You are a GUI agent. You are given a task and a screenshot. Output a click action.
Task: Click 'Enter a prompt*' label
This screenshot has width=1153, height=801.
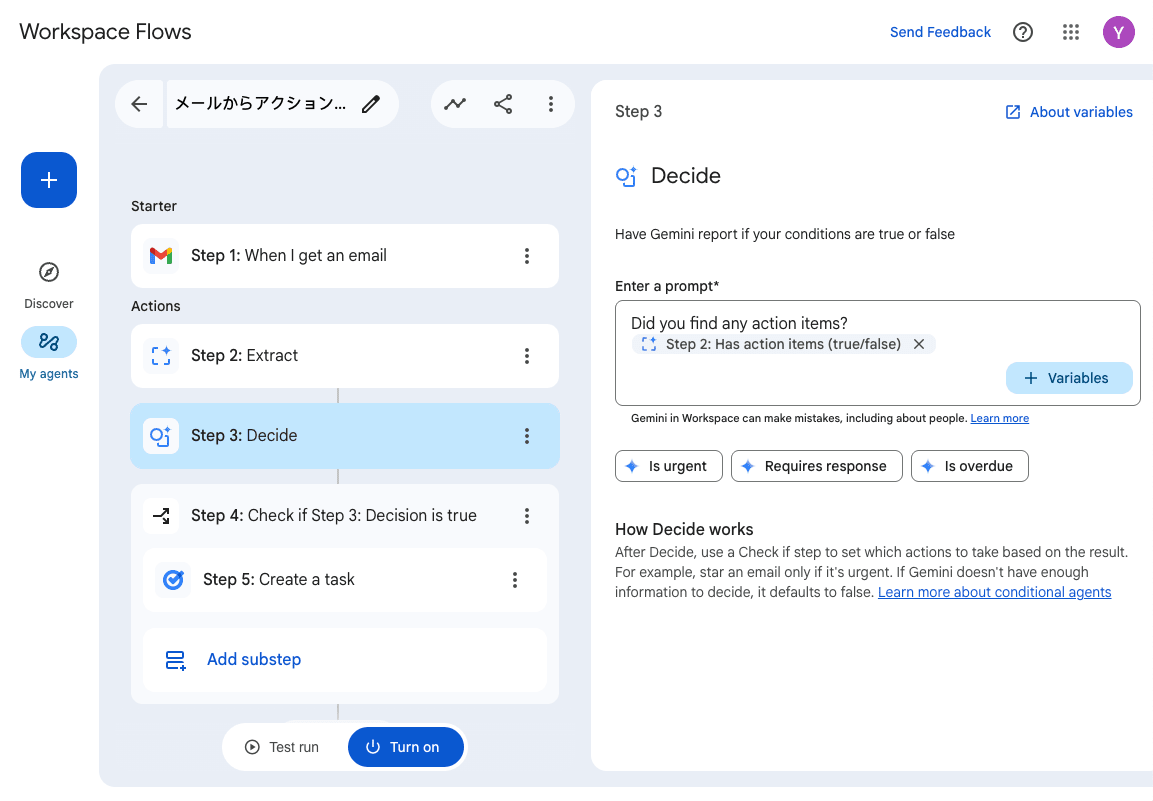(x=667, y=286)
